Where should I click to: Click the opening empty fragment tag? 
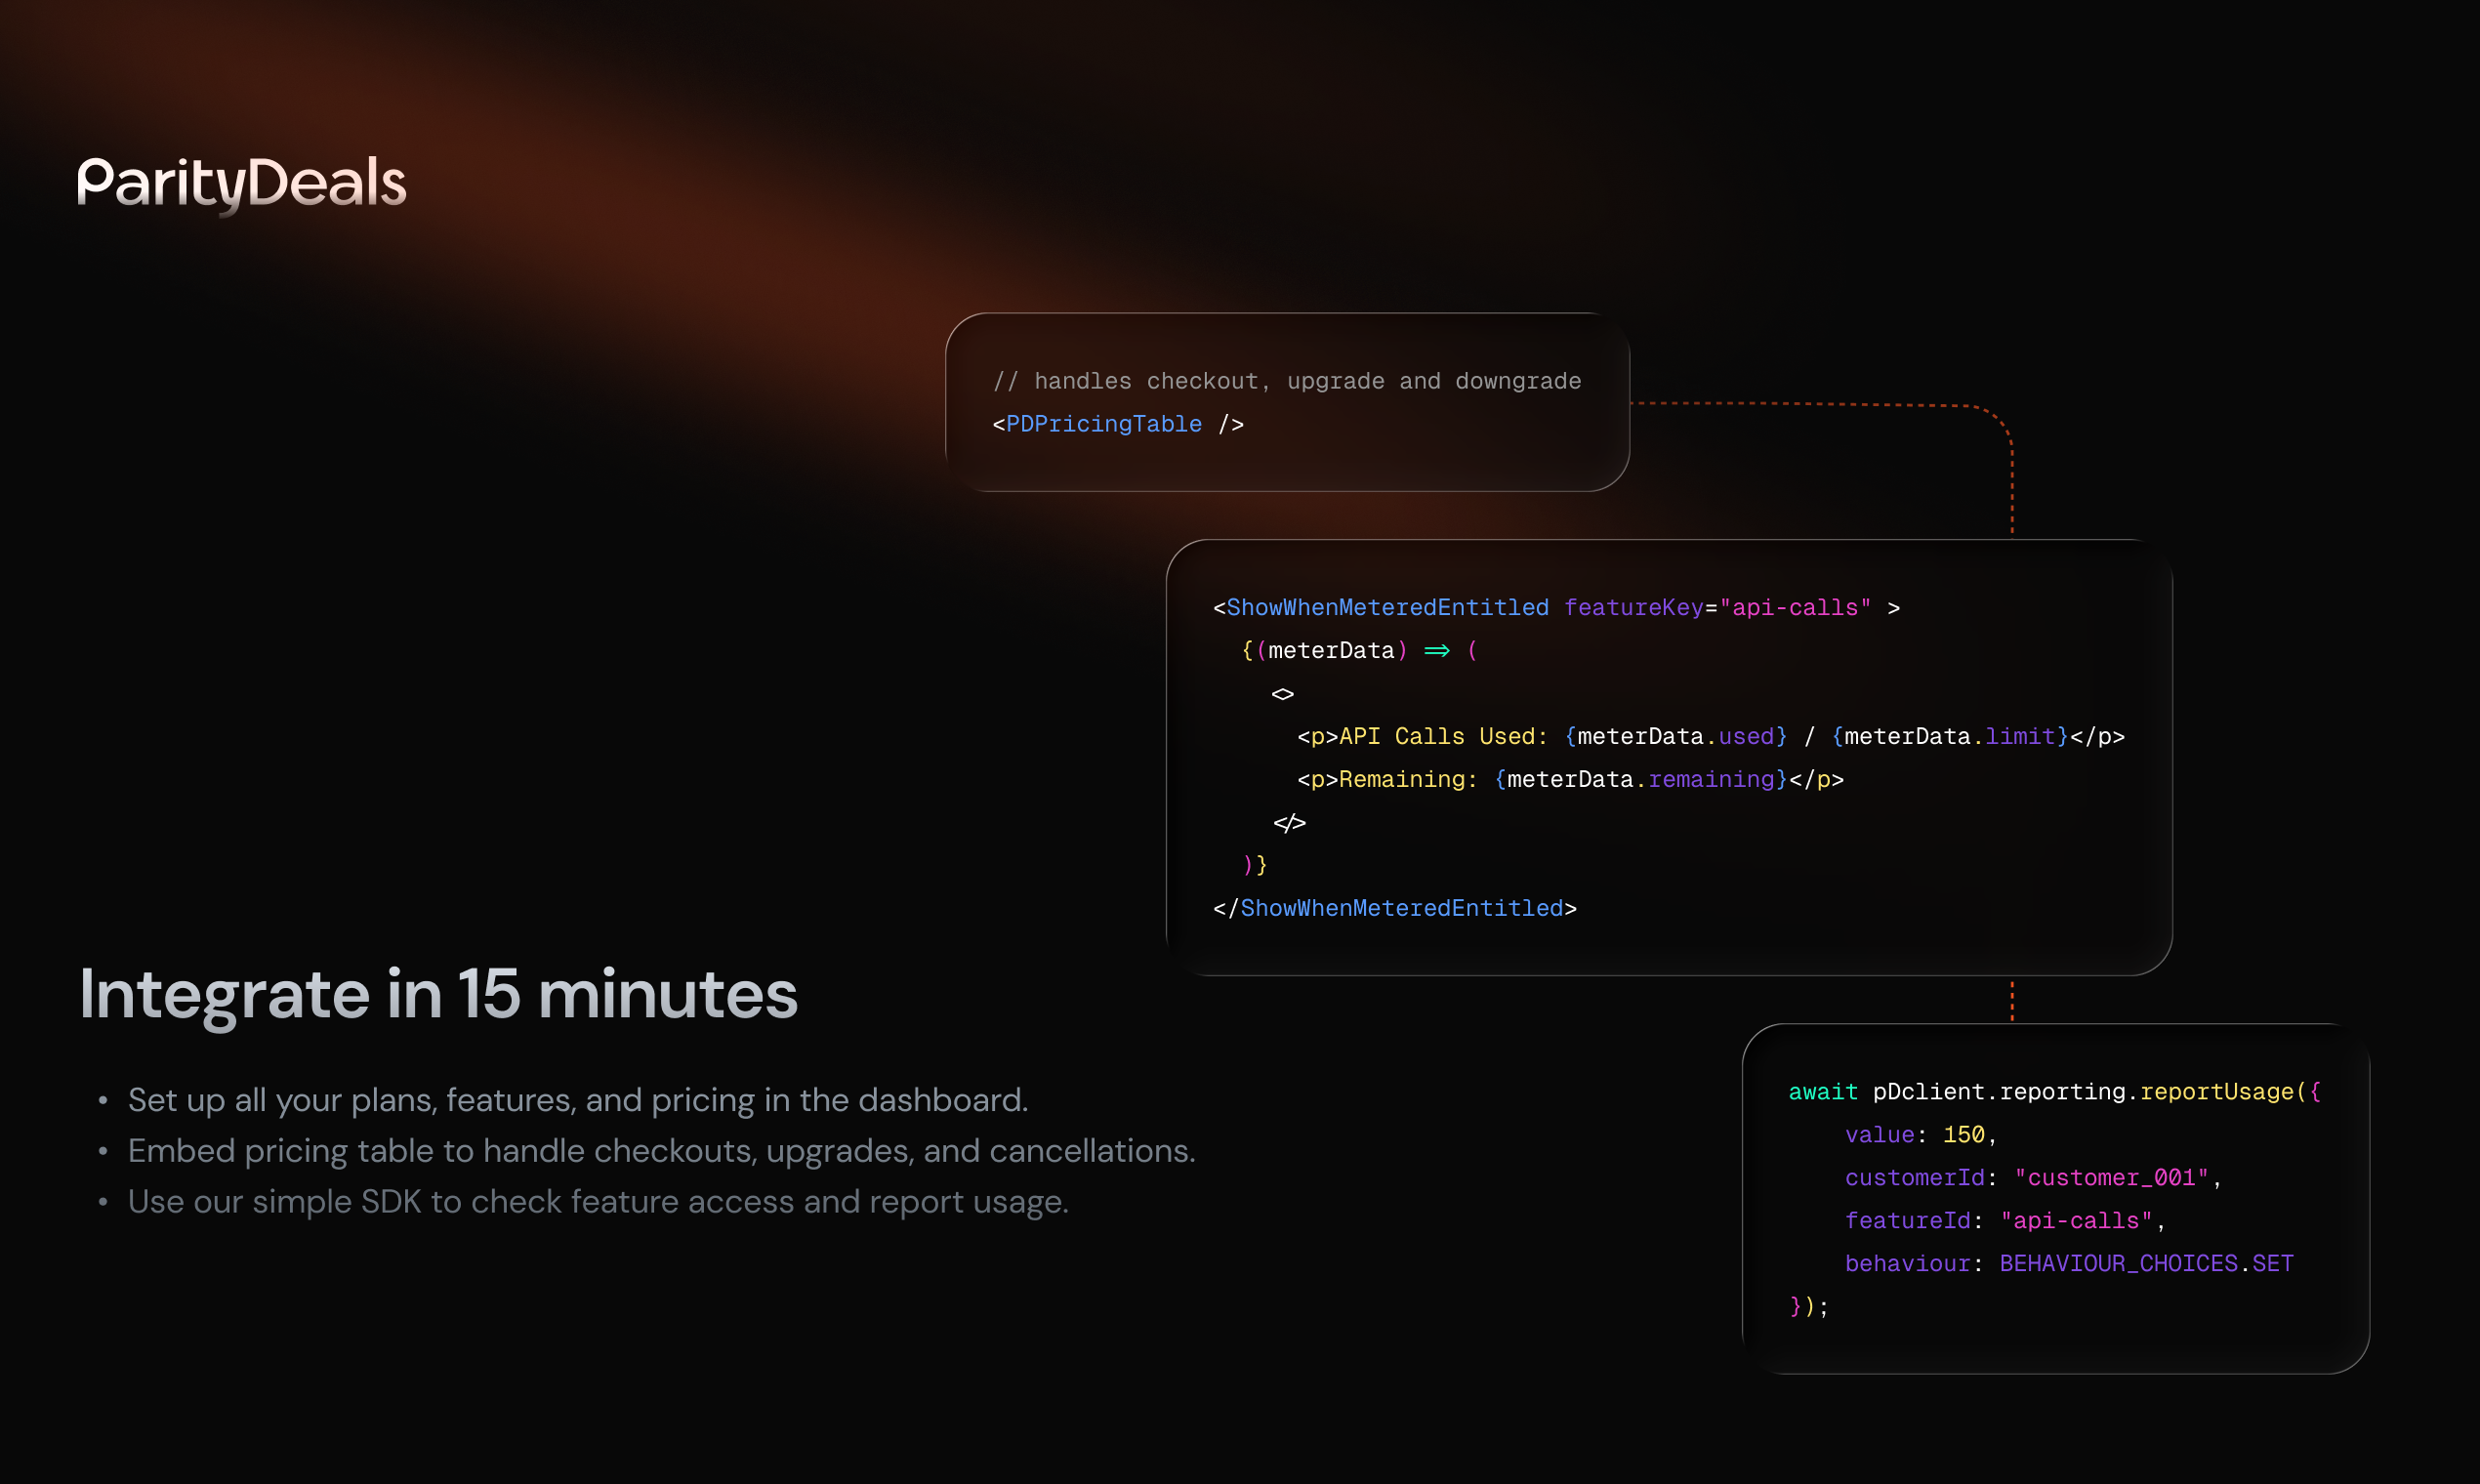click(x=1282, y=694)
